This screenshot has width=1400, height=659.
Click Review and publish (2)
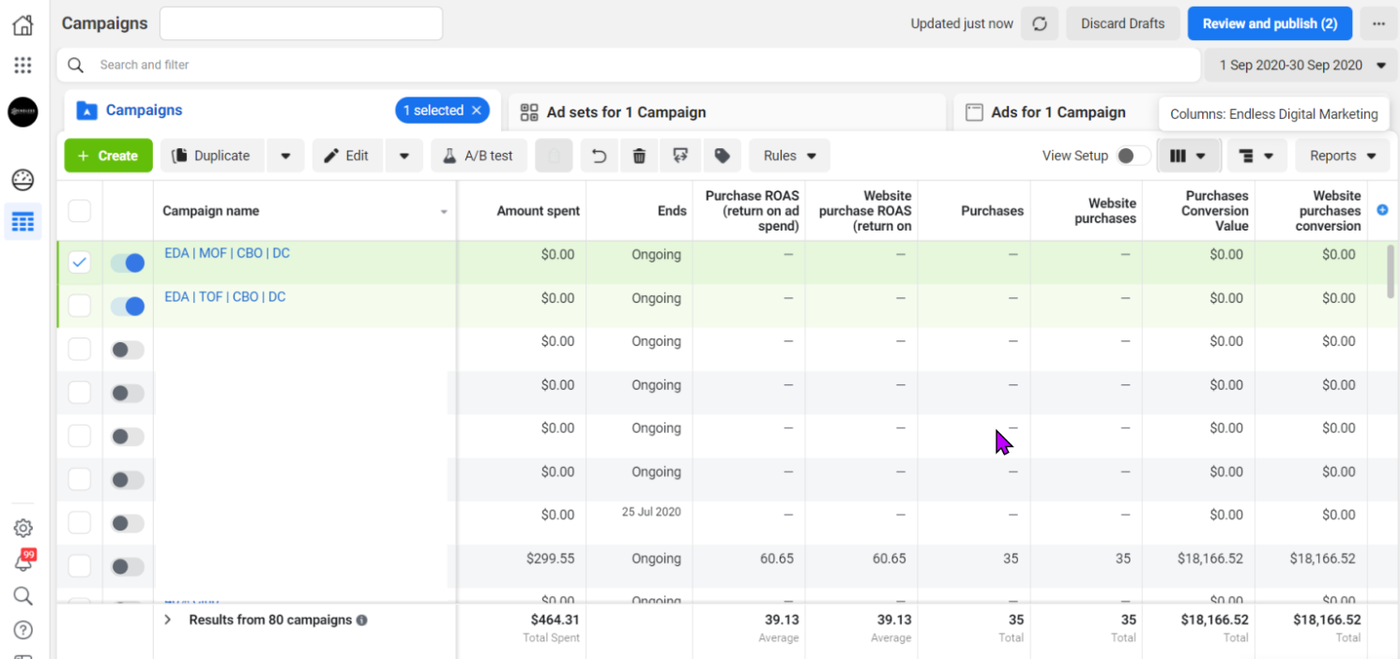(x=1270, y=24)
